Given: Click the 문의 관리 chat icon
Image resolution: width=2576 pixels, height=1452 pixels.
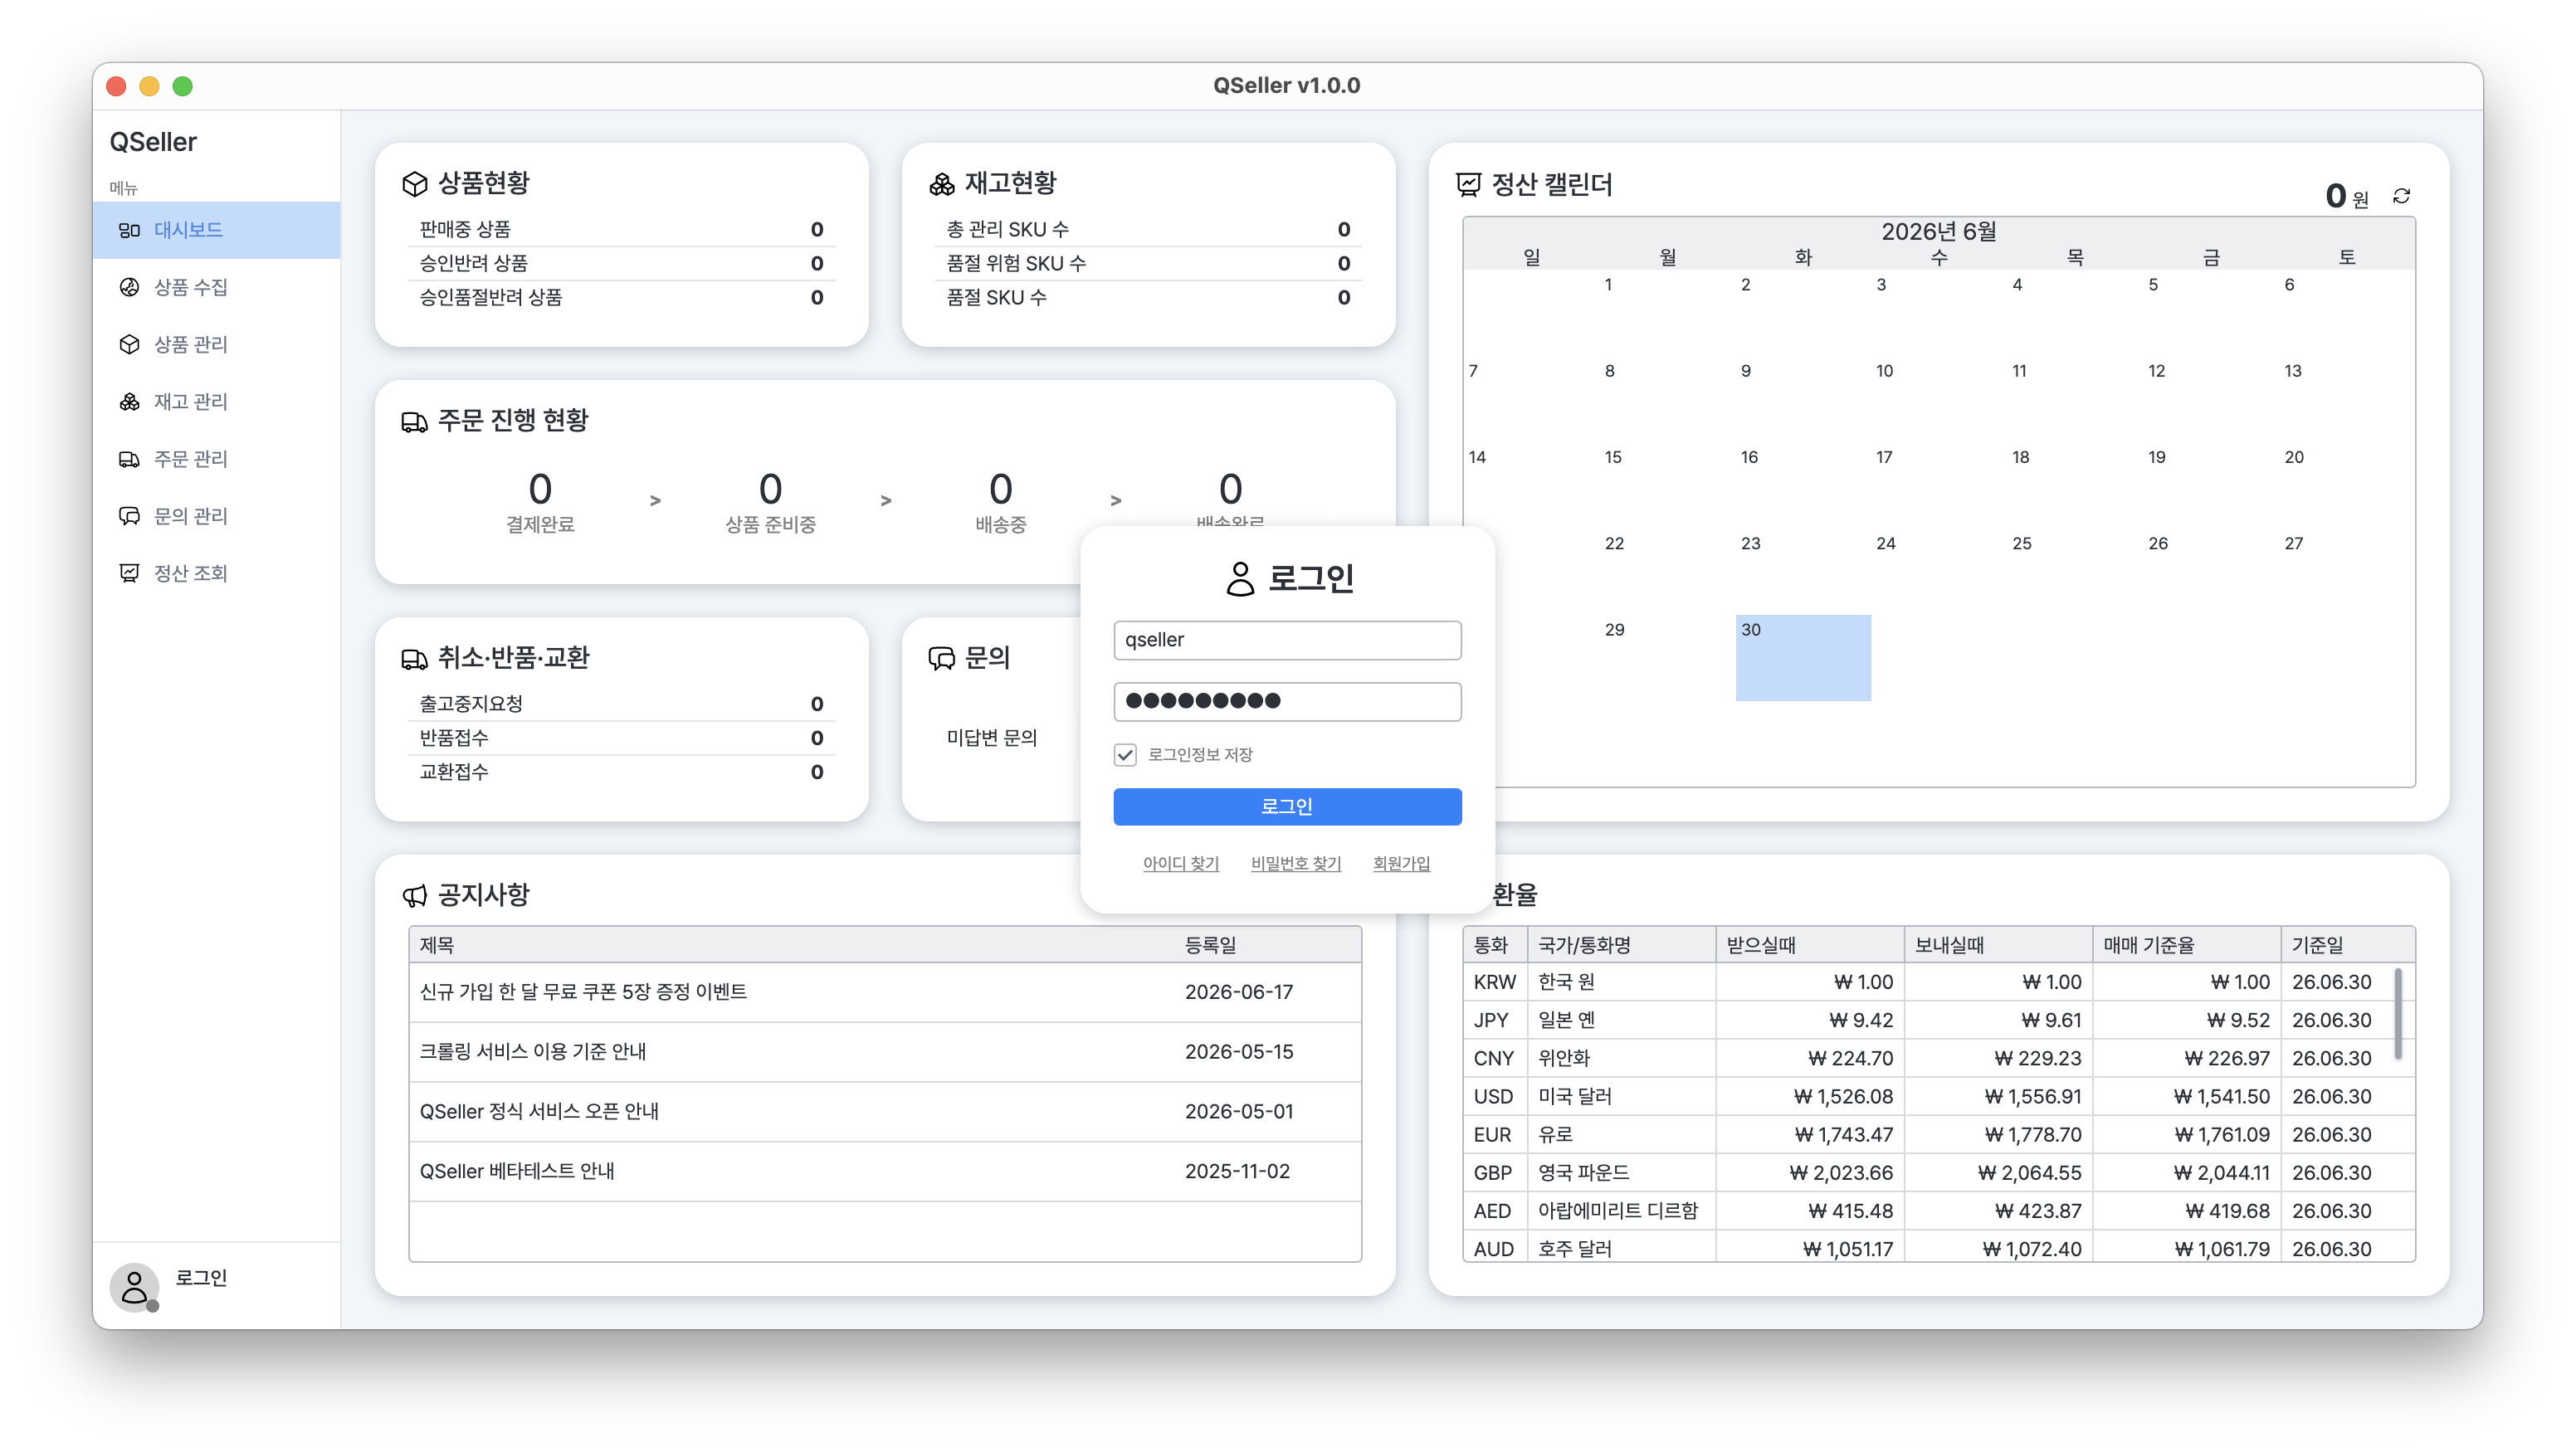Looking at the screenshot, I should click(x=129, y=516).
